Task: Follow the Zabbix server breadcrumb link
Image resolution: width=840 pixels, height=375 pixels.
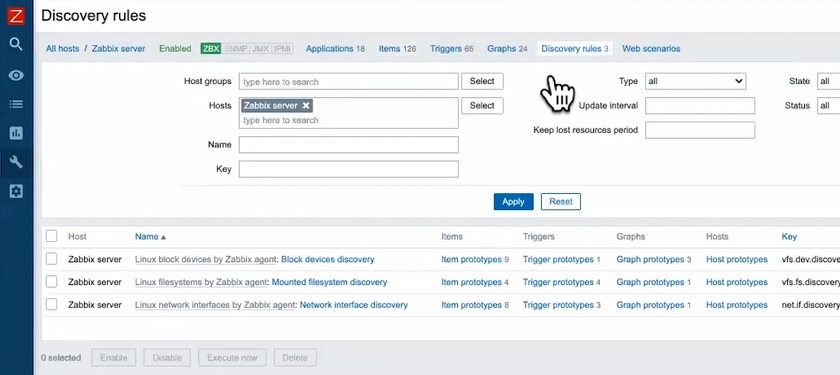Action: (118, 49)
